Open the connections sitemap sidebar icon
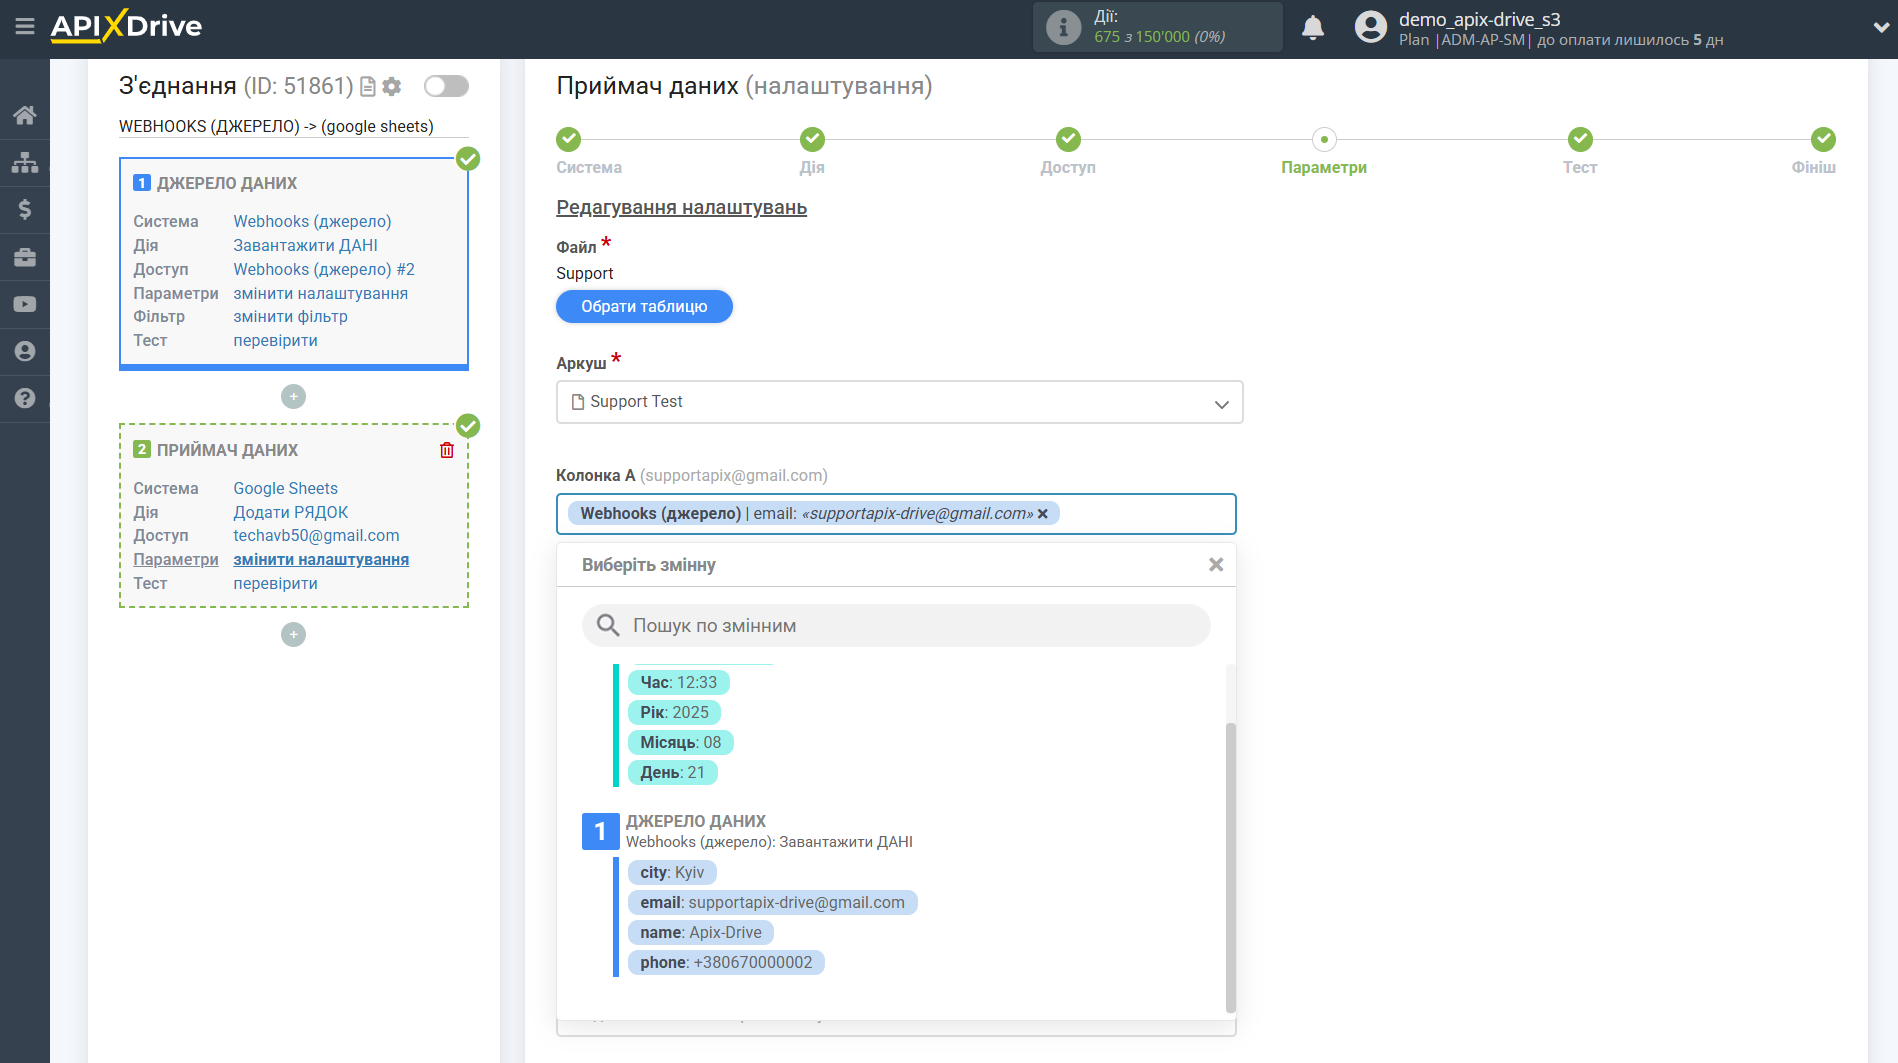The height and width of the screenshot is (1063, 1898). coord(25,162)
